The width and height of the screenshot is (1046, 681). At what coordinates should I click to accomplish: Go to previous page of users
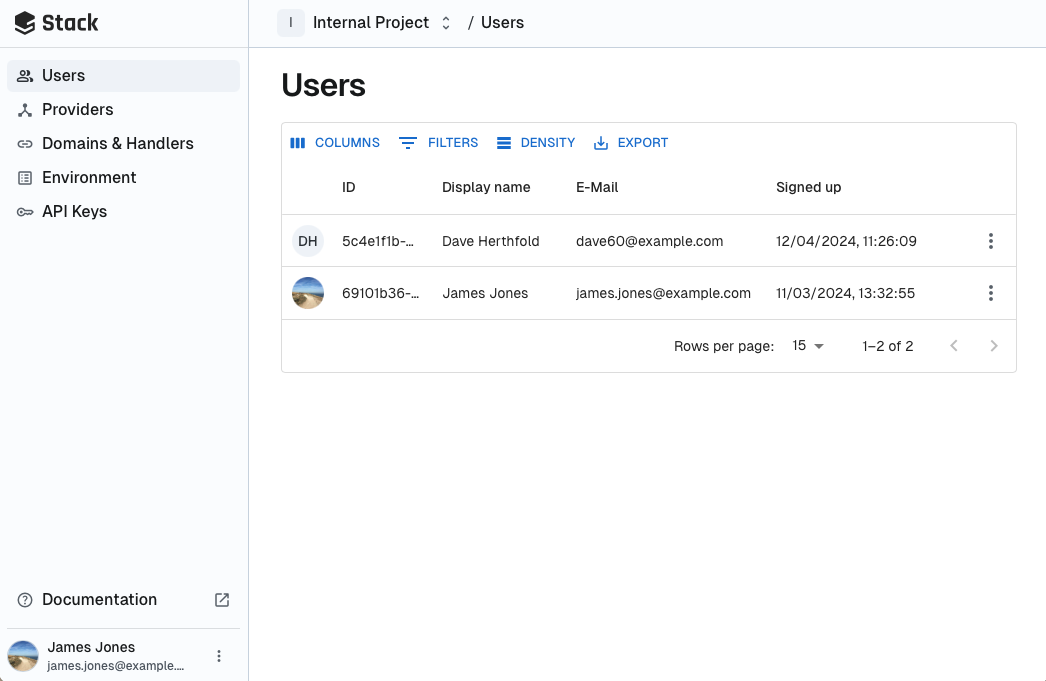(954, 346)
